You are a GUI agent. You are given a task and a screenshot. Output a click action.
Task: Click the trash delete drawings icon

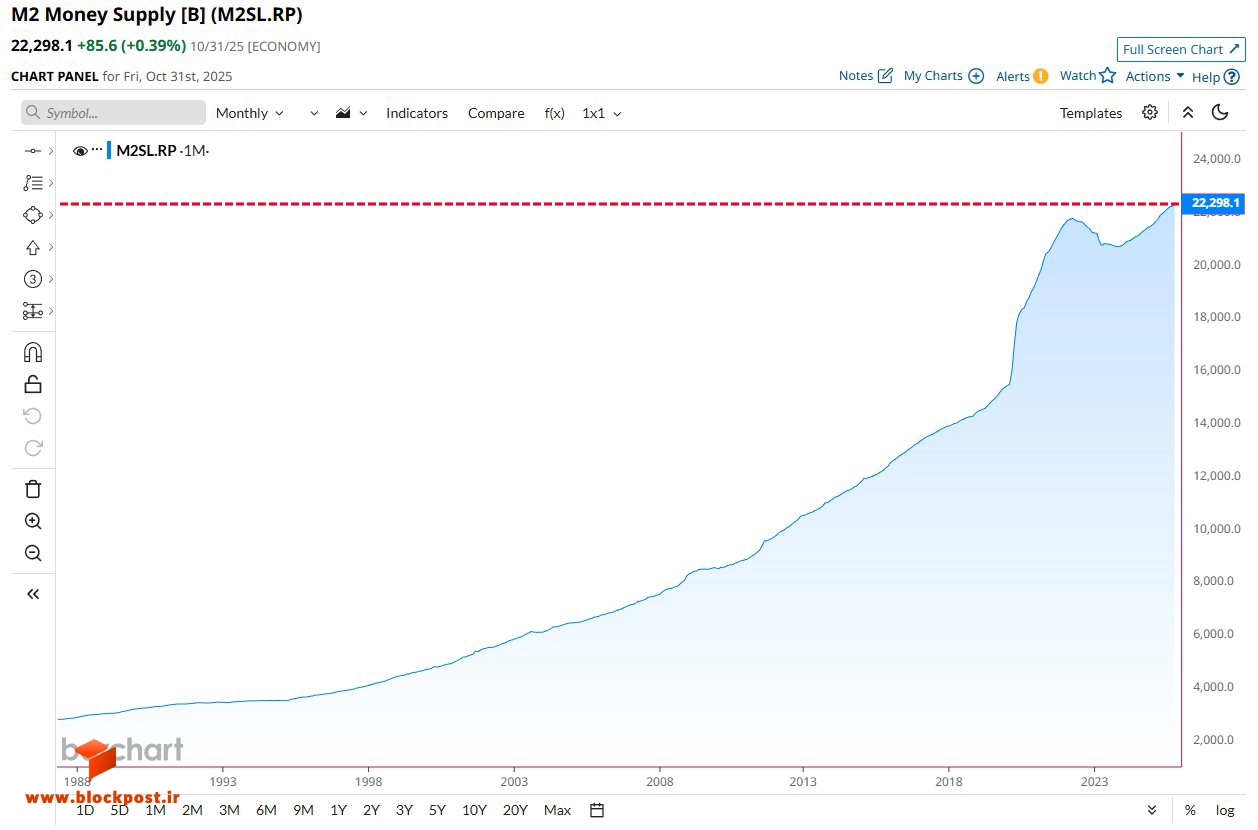click(x=32, y=489)
